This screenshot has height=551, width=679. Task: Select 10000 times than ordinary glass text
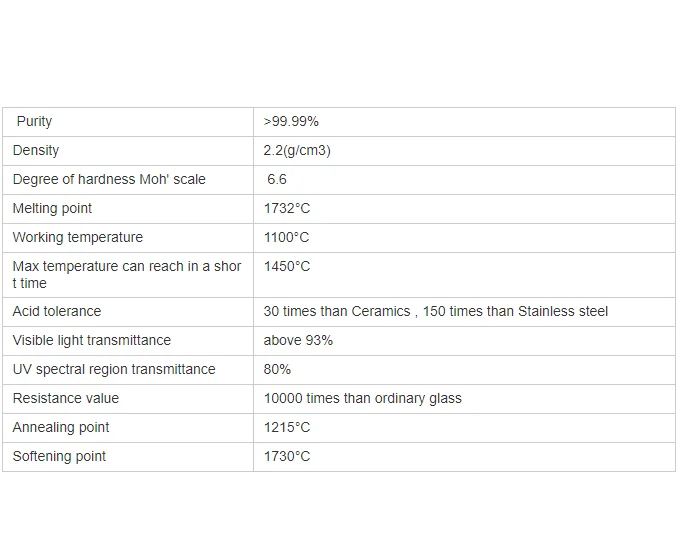362,399
